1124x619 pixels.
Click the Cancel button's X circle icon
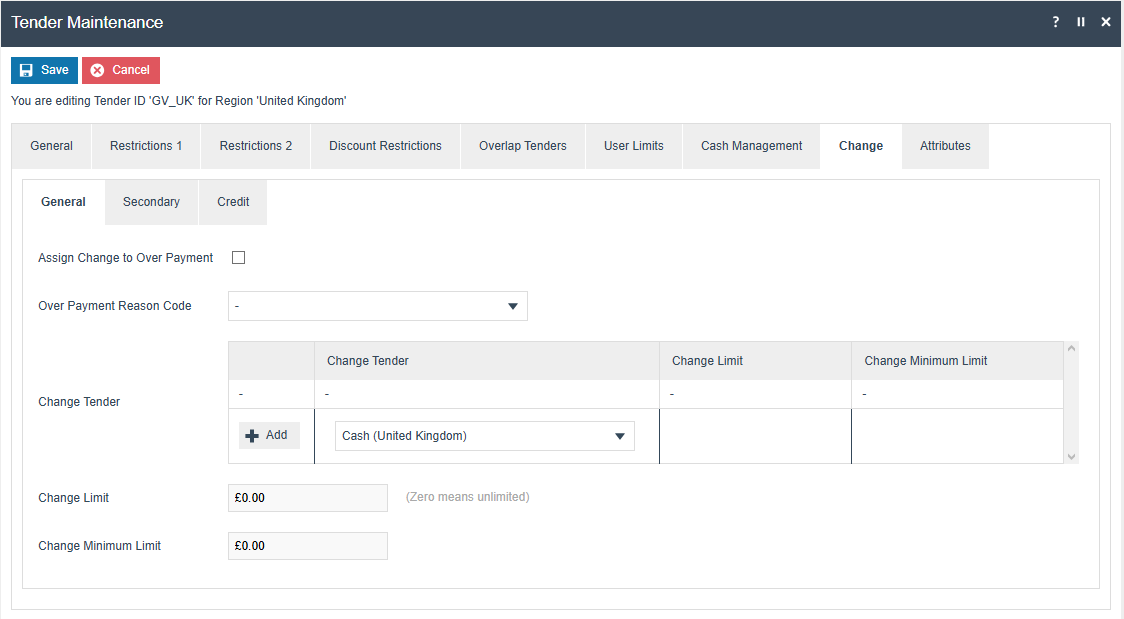(x=97, y=70)
